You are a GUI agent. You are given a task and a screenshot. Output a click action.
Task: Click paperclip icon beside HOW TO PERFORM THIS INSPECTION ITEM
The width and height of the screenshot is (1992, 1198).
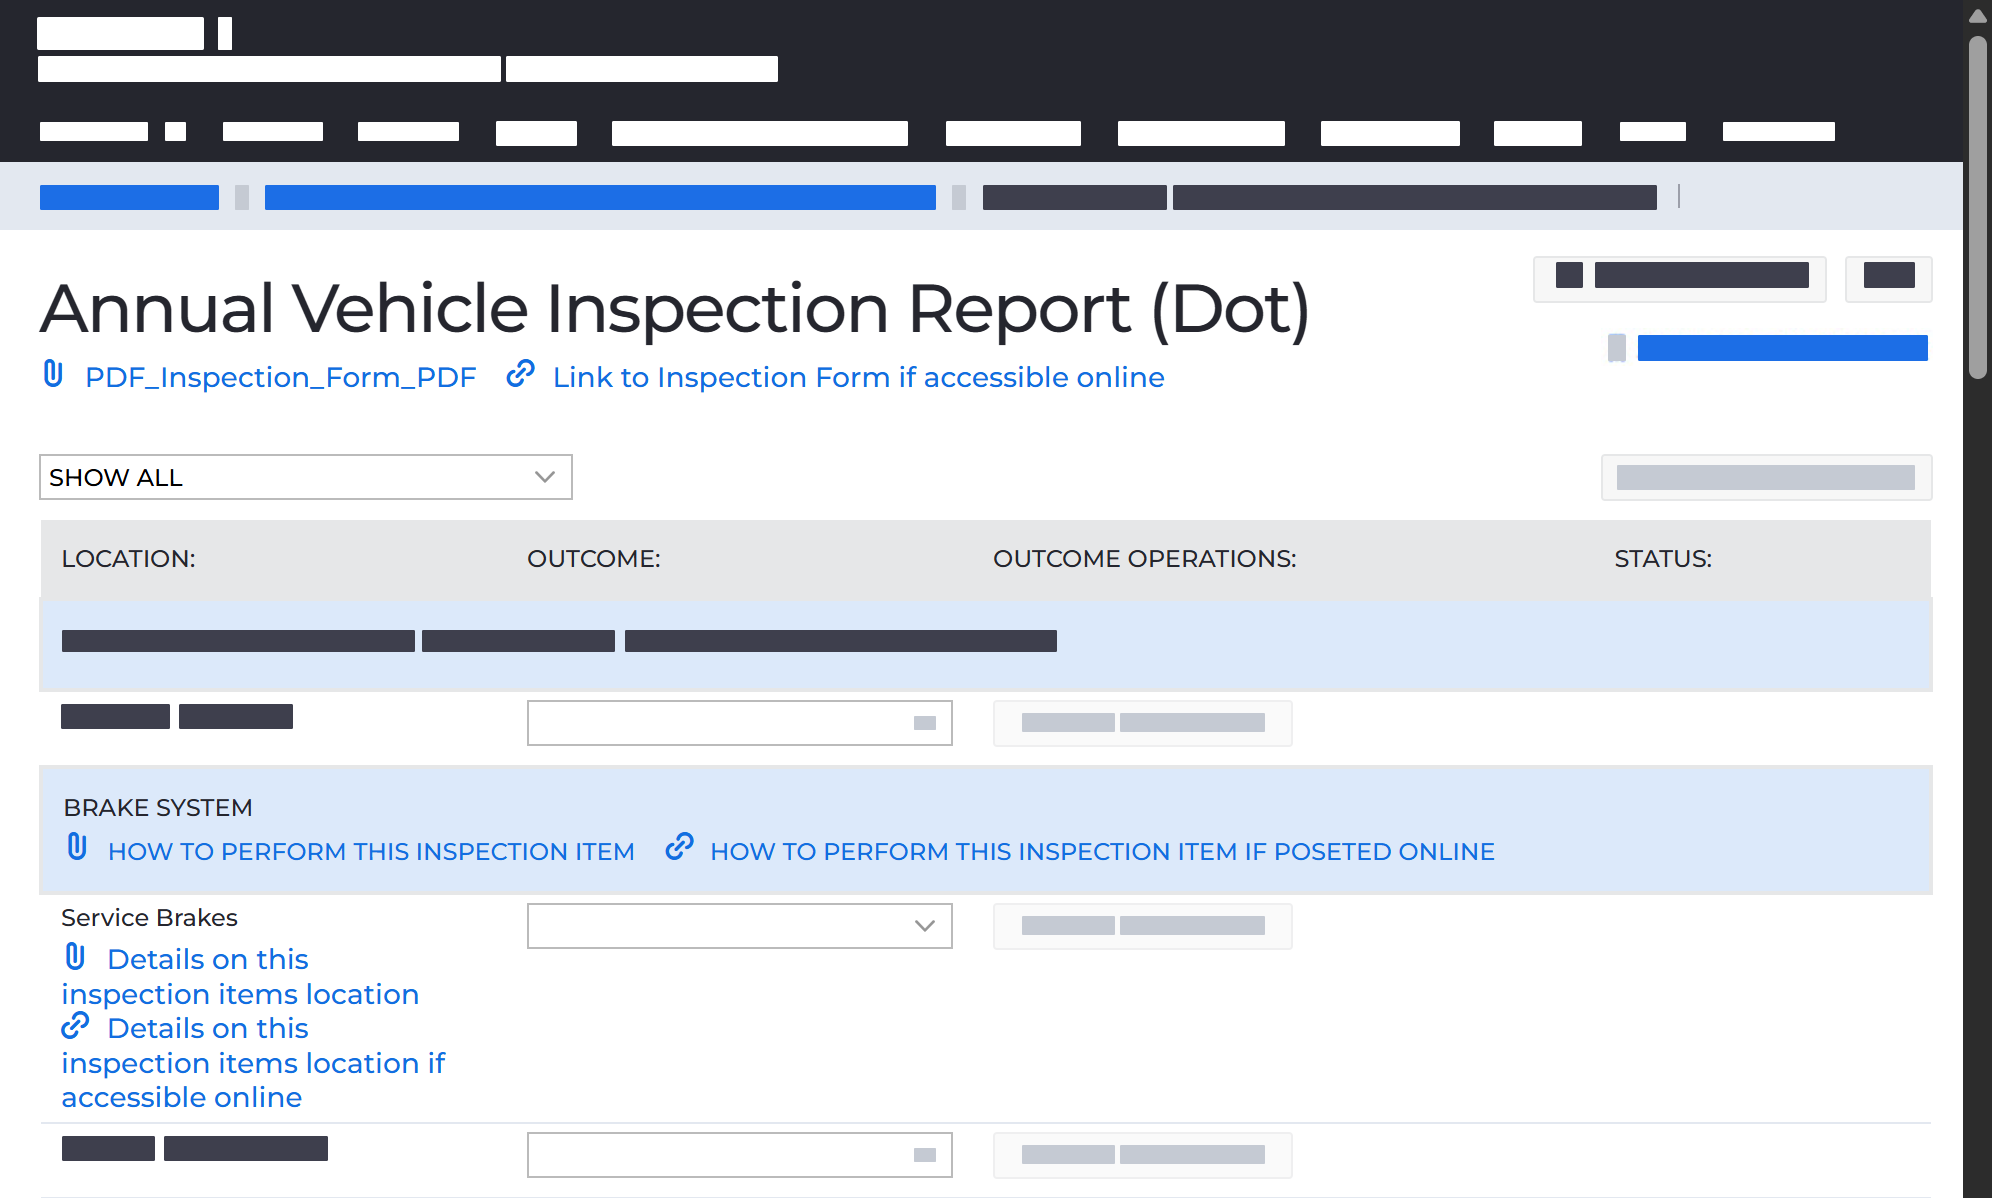point(77,847)
